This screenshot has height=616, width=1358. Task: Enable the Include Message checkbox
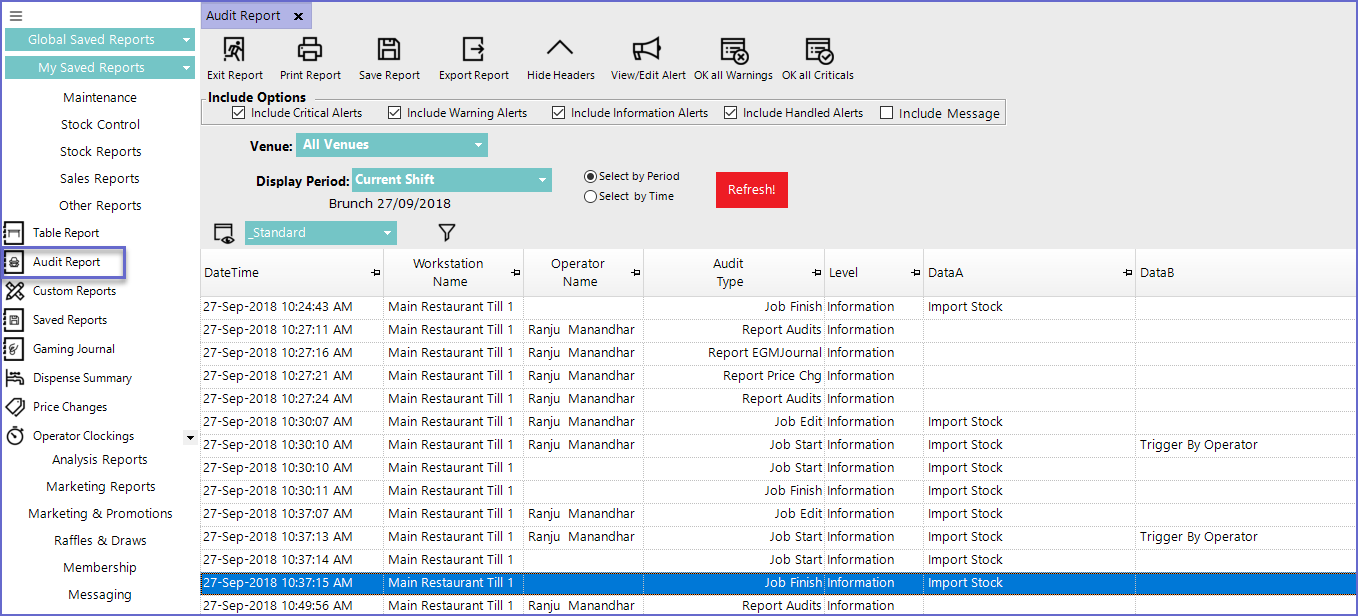(x=886, y=113)
